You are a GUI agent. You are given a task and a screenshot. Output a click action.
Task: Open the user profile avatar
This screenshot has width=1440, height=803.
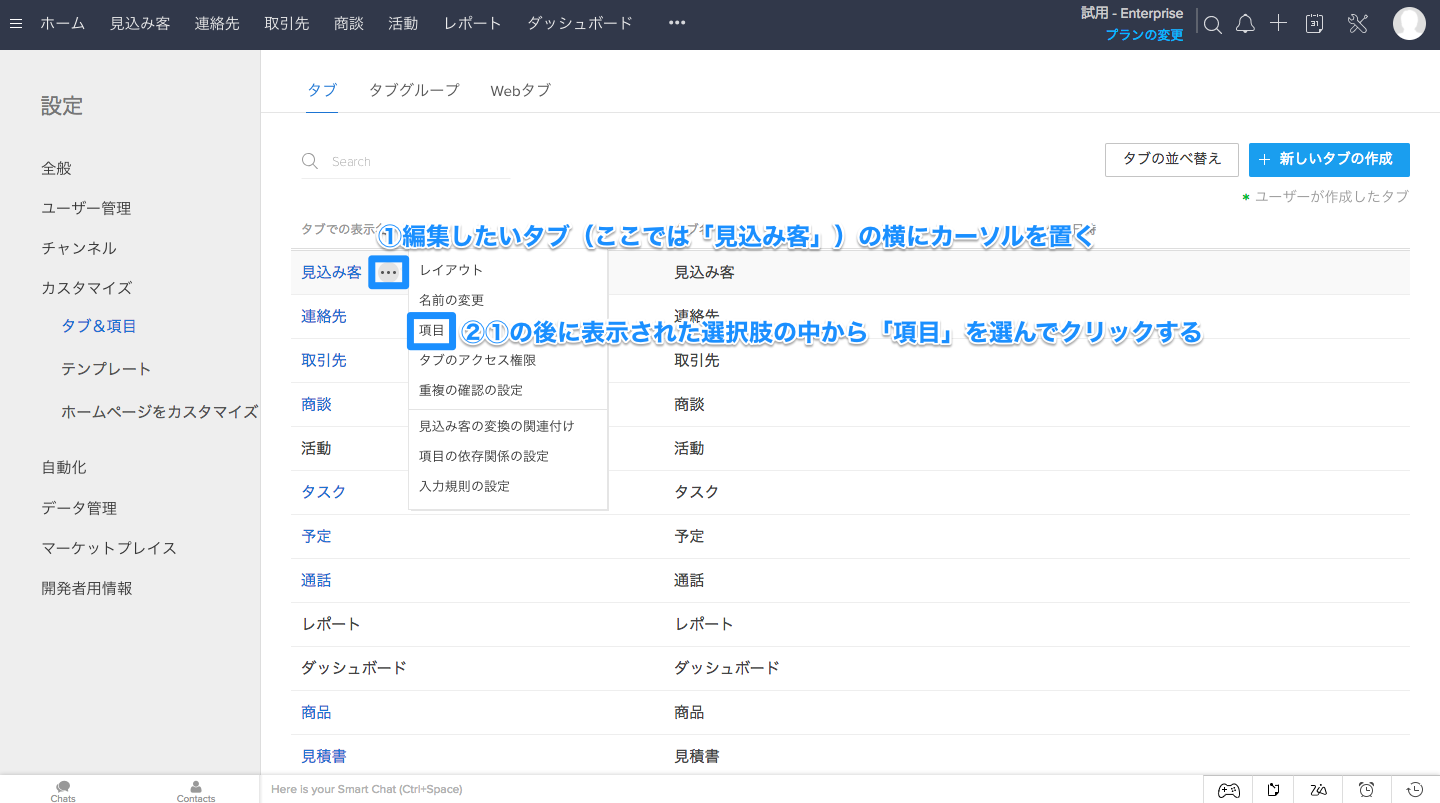pos(1409,24)
